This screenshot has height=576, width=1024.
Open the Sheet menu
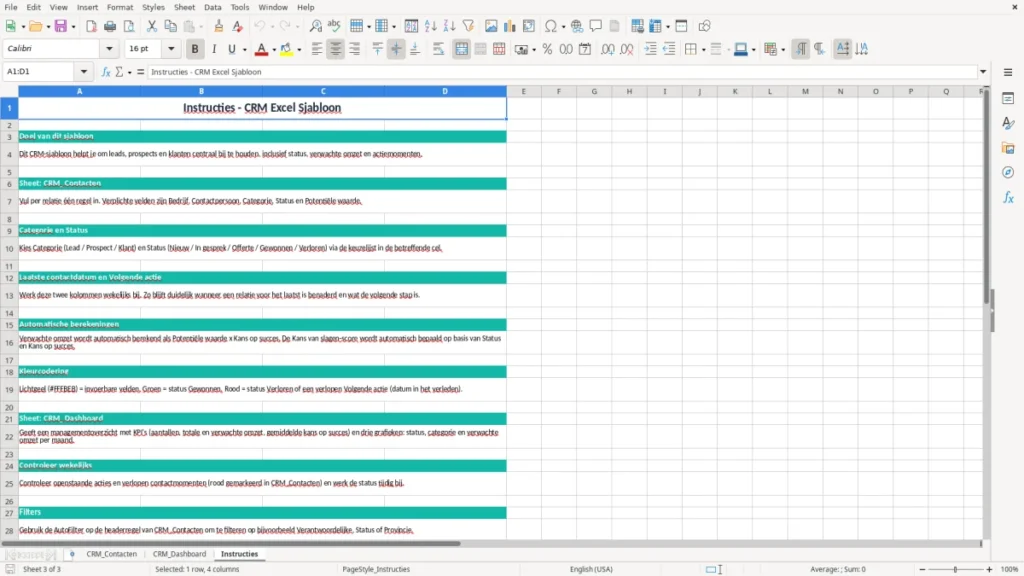click(184, 7)
